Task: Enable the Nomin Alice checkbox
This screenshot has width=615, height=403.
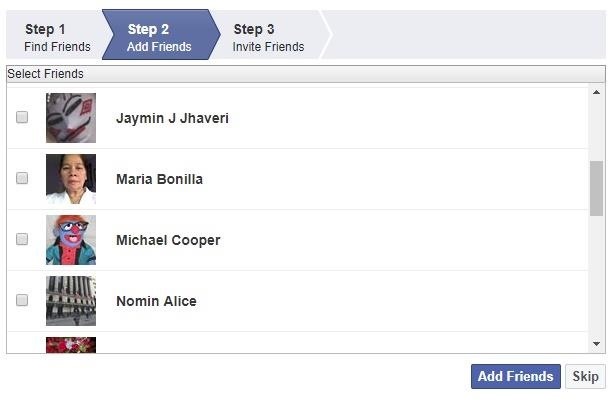Action: pyautogui.click(x=22, y=300)
